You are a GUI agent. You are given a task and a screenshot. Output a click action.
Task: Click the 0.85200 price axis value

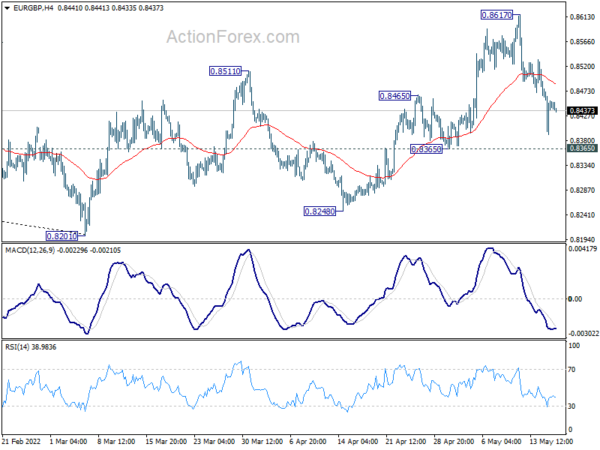click(x=582, y=67)
